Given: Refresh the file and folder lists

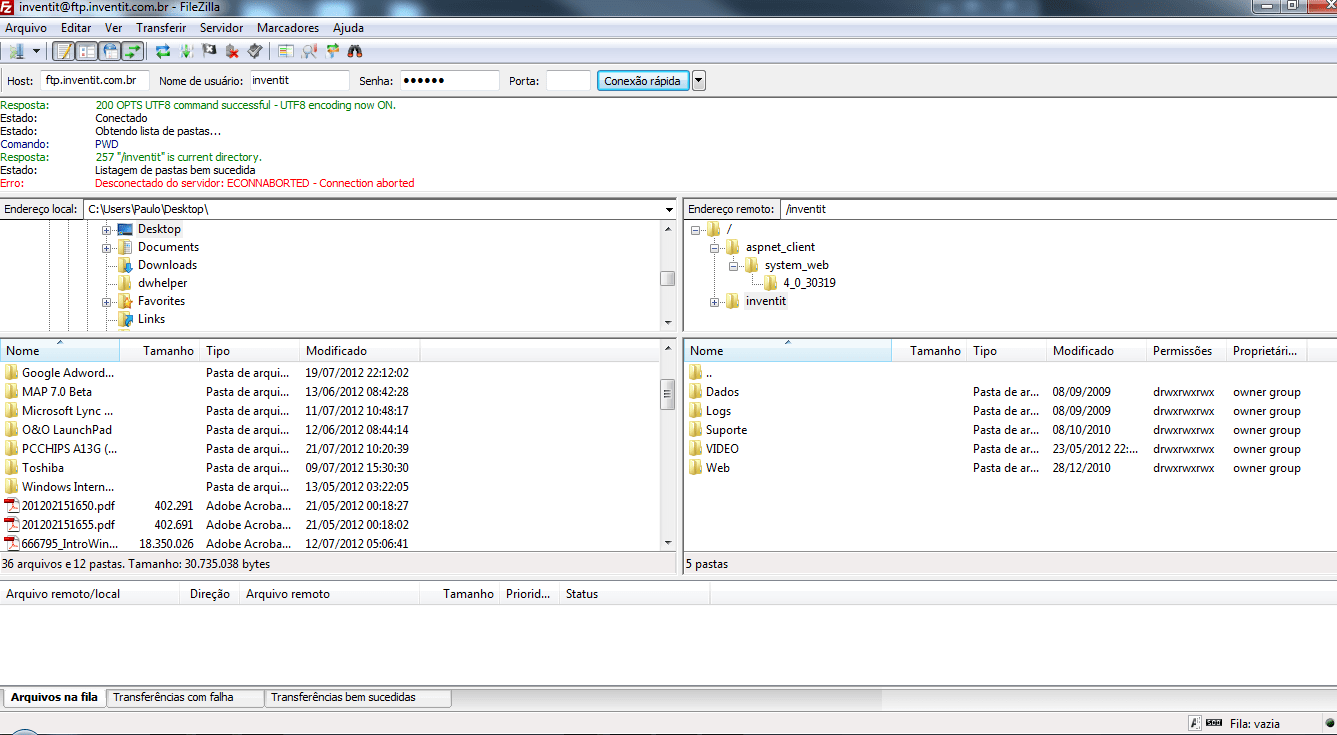Looking at the screenshot, I should pos(163,51).
